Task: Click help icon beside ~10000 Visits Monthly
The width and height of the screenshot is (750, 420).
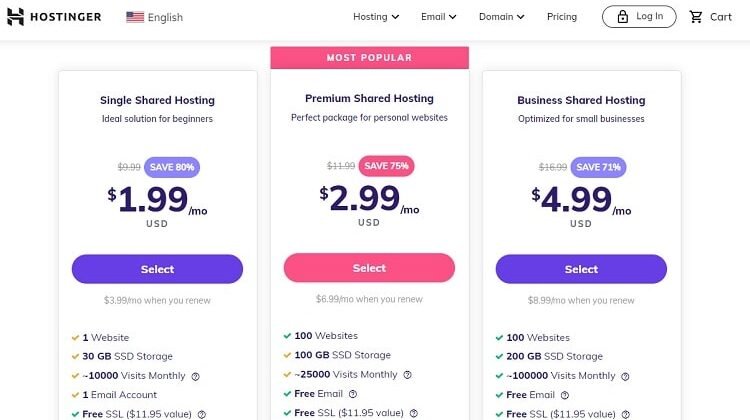Action: coord(196,376)
